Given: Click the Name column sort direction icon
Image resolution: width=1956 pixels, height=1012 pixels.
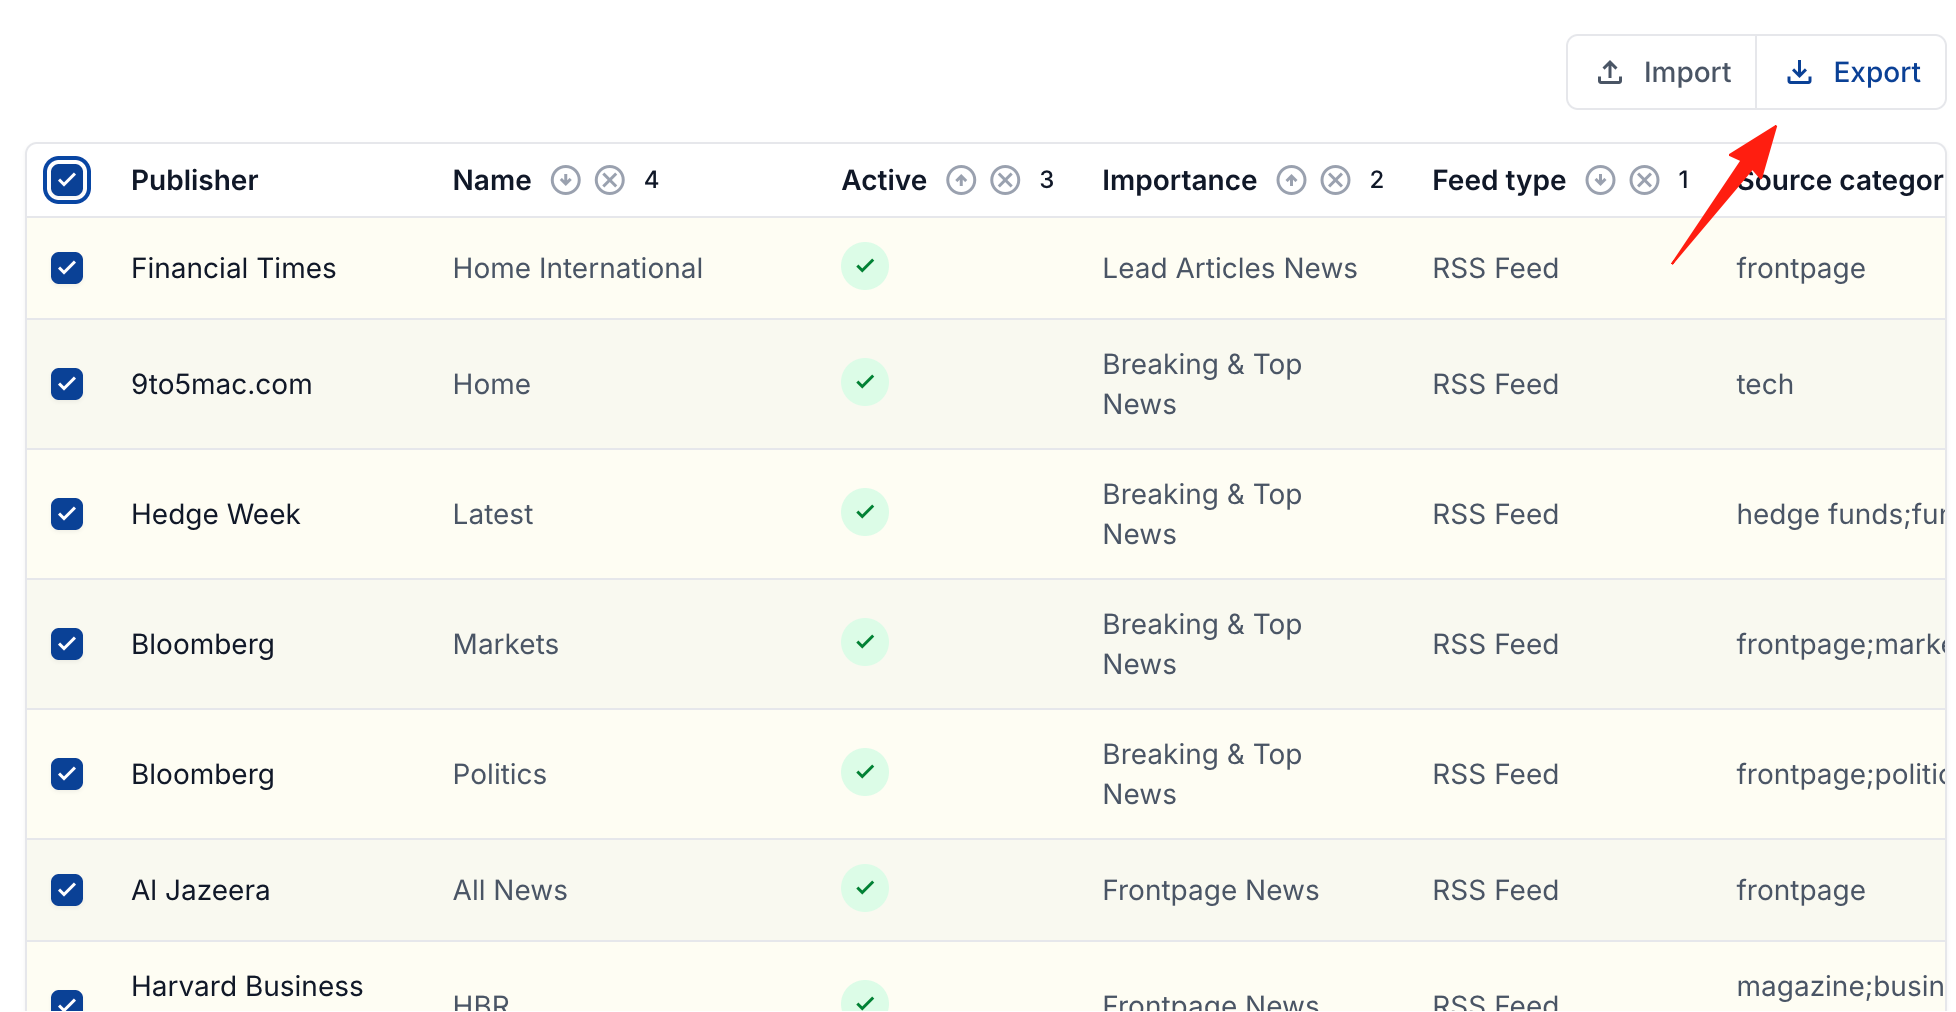Looking at the screenshot, I should pyautogui.click(x=566, y=180).
